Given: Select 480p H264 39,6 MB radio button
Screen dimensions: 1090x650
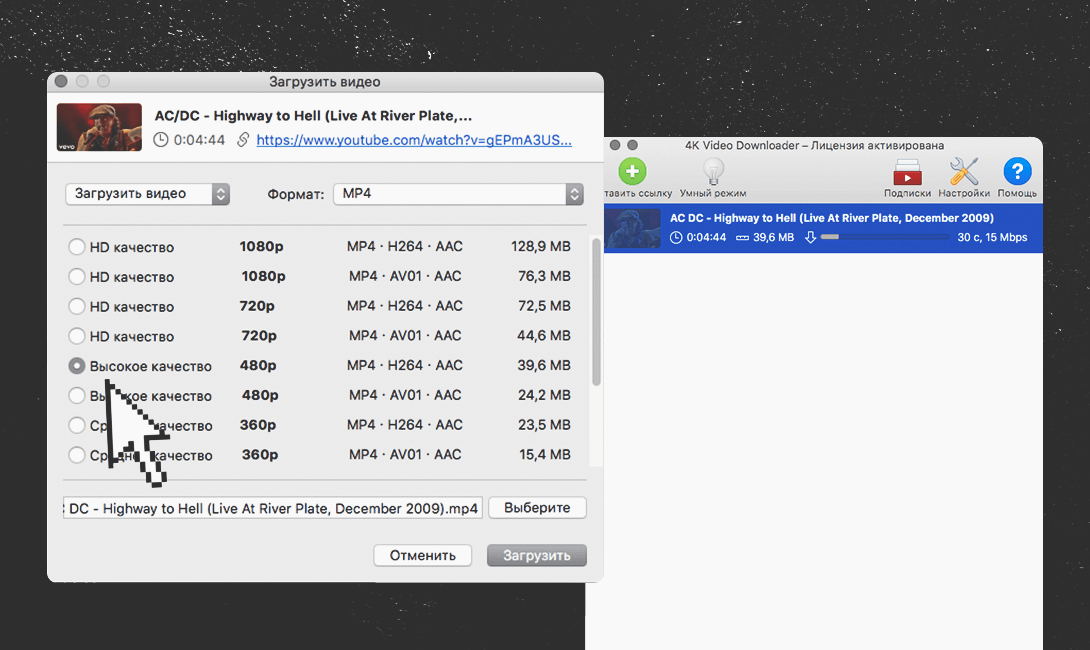Looking at the screenshot, I should (76, 366).
